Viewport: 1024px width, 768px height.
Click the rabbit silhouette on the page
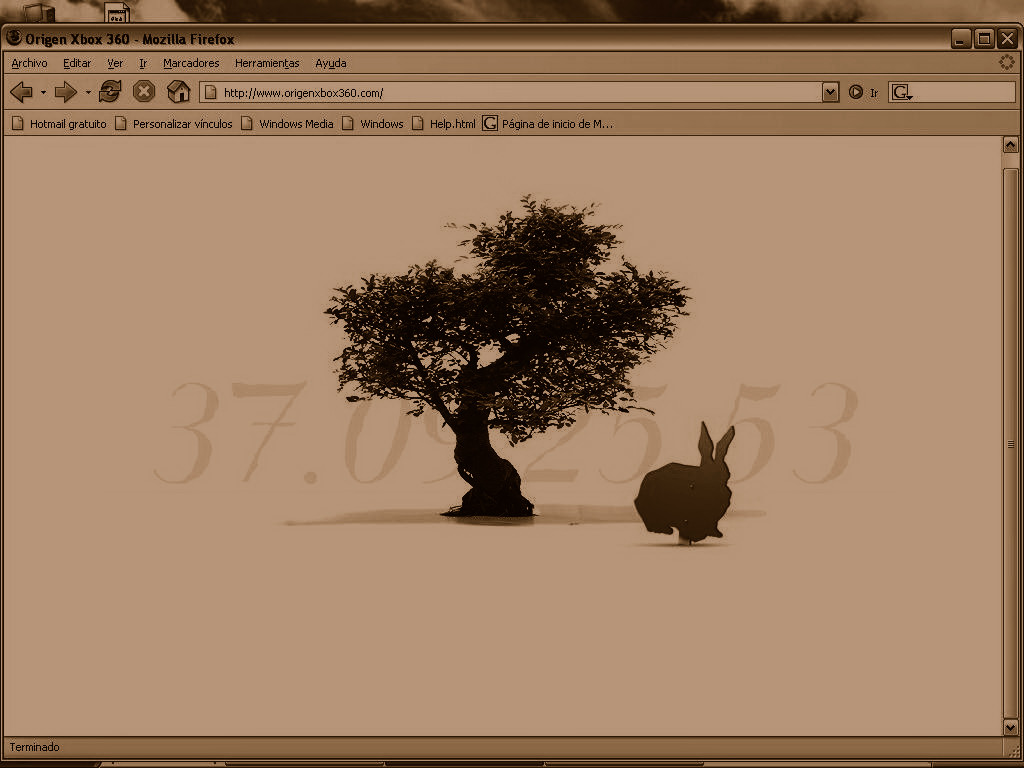click(x=686, y=485)
